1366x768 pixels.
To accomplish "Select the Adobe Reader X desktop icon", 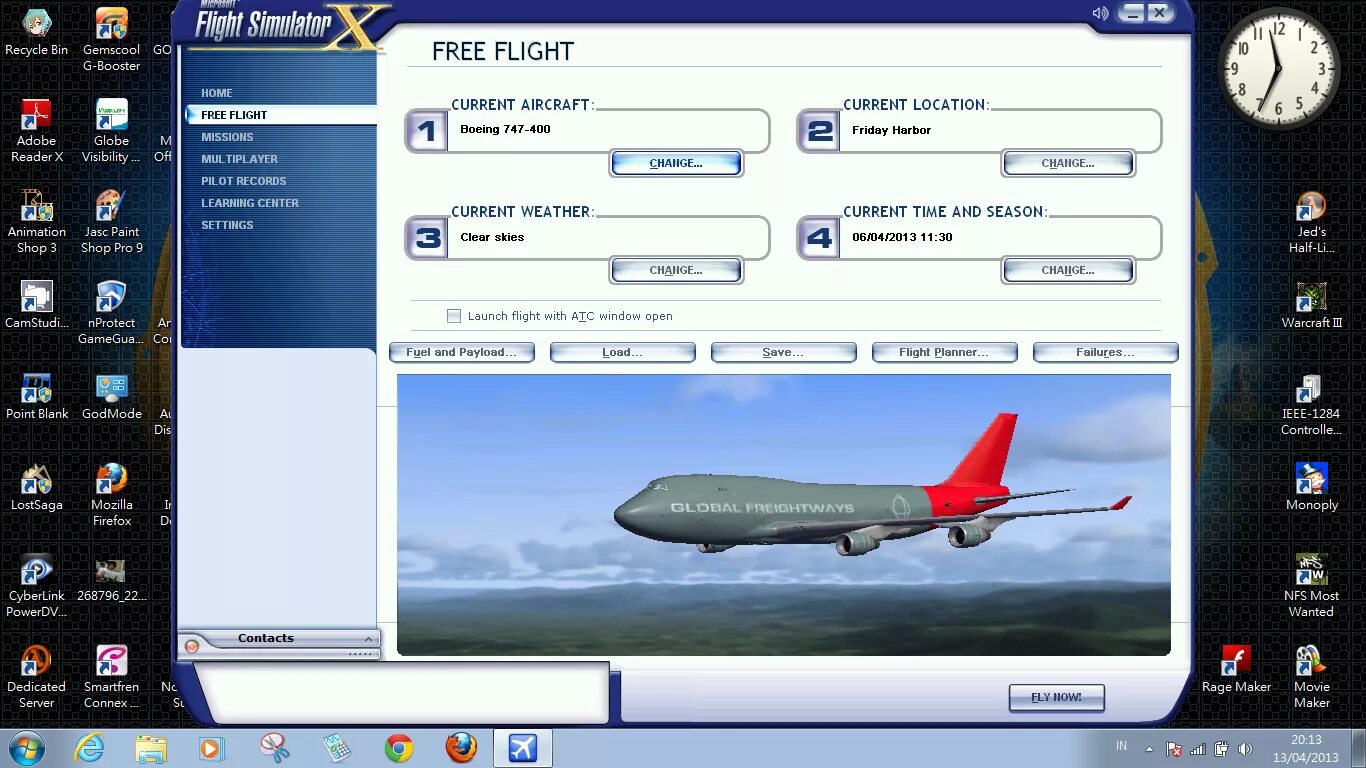I will pos(36,131).
